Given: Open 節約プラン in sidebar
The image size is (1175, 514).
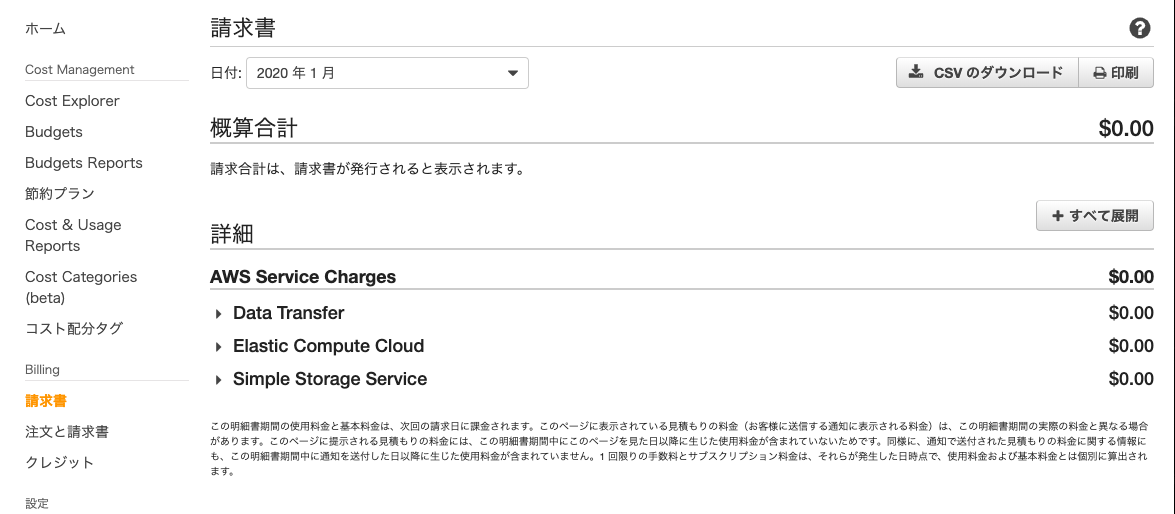Looking at the screenshot, I should [x=60, y=193].
